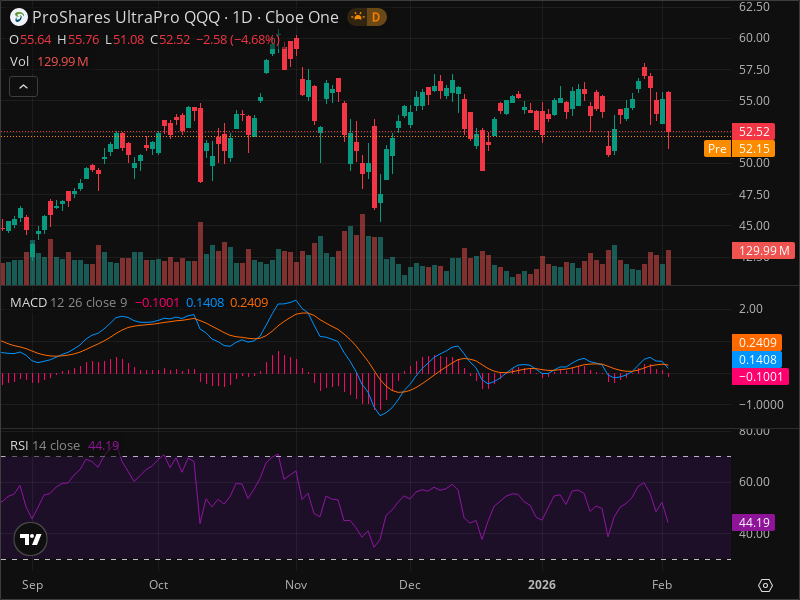Click the ProShares symbol logo icon
This screenshot has width=800, height=600.
coord(19,17)
